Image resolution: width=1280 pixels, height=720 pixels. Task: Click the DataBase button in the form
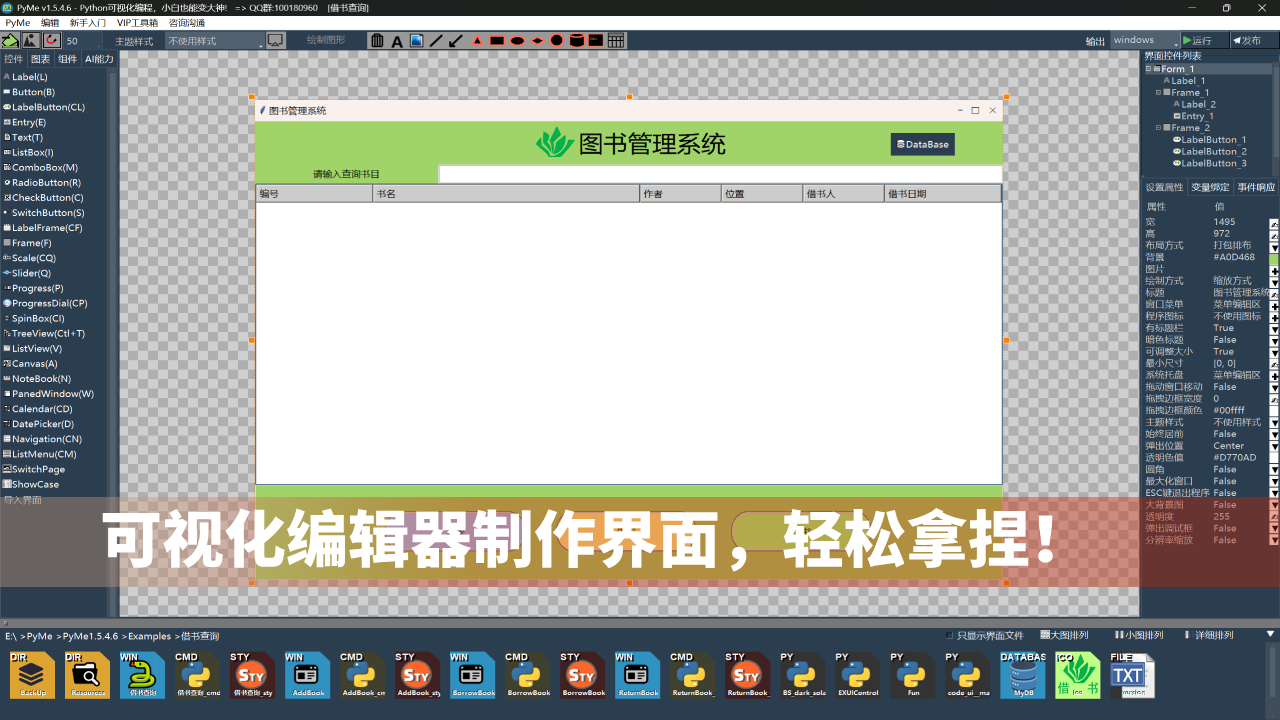pos(921,144)
